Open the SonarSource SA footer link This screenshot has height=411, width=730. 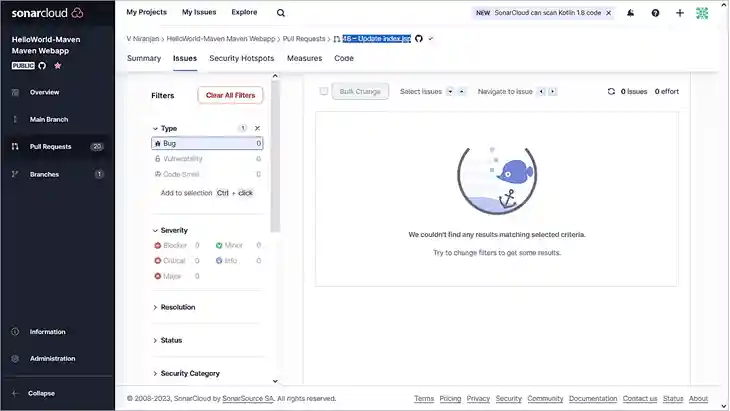248,399
